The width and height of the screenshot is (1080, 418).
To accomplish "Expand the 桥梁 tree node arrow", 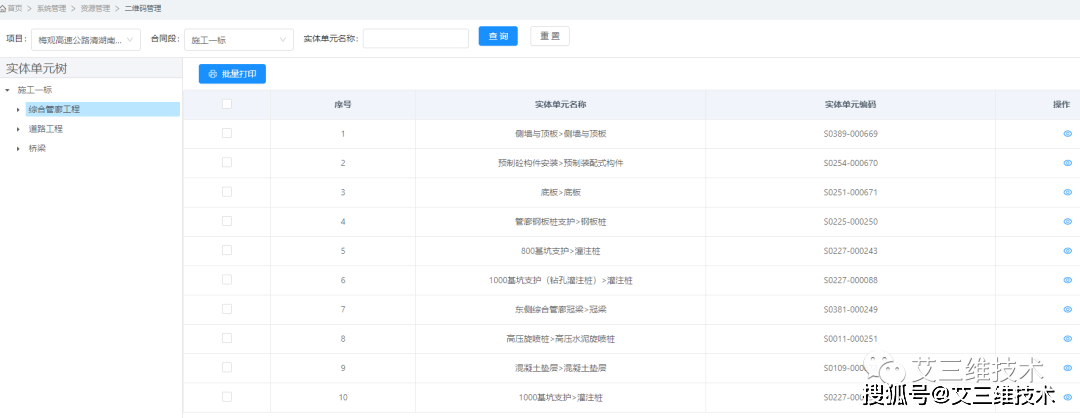I will coord(18,148).
